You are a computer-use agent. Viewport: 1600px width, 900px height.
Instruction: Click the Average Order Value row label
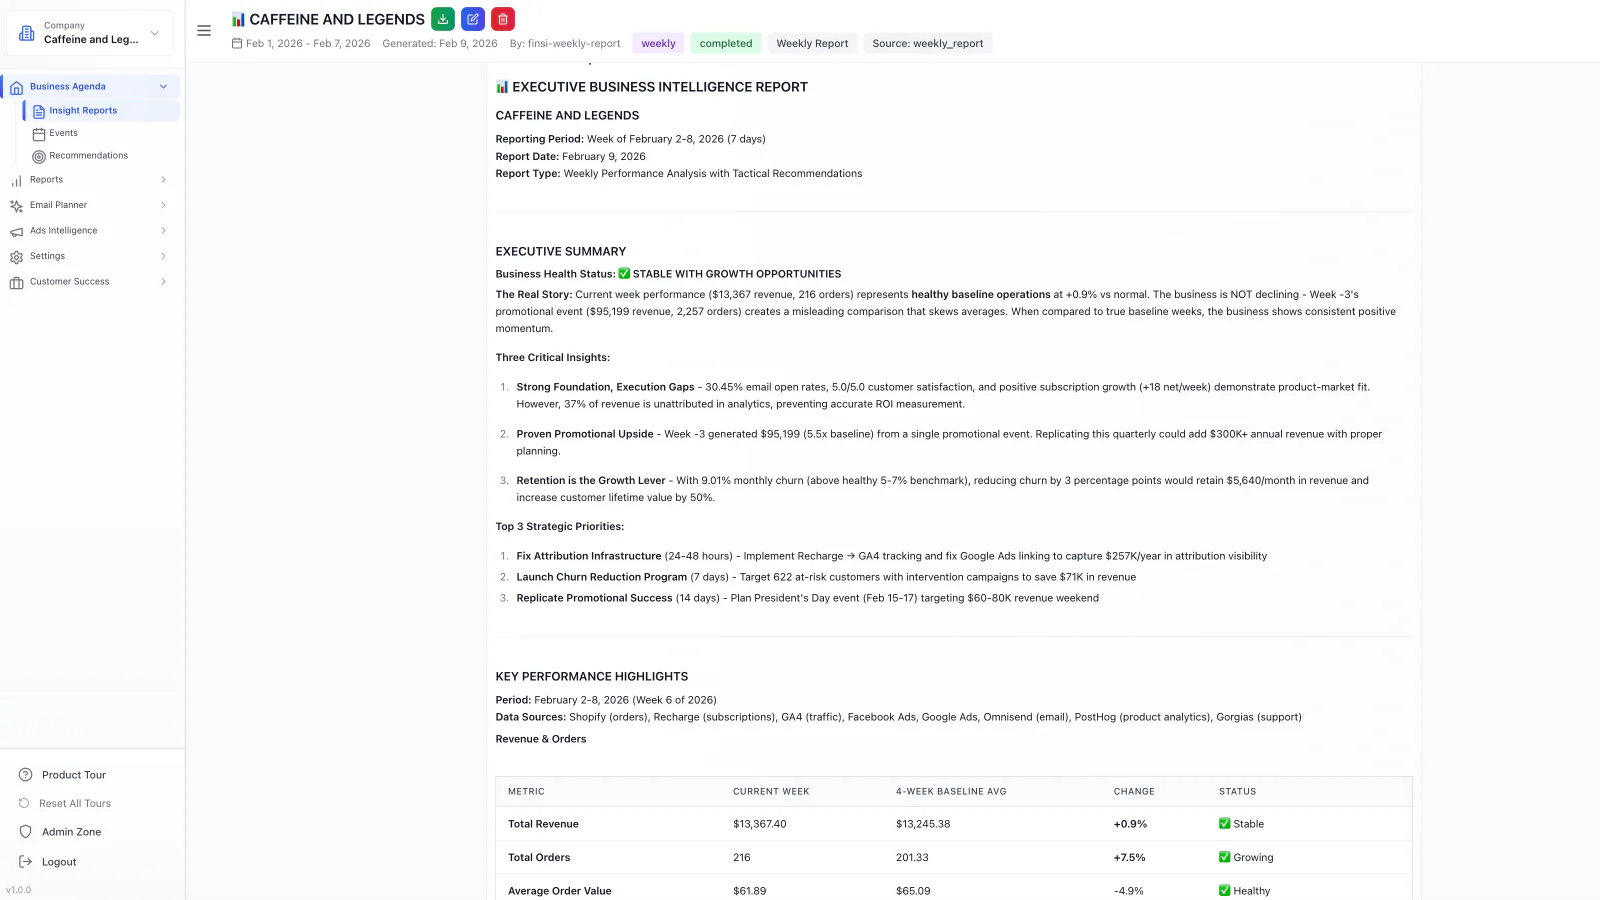click(560, 891)
